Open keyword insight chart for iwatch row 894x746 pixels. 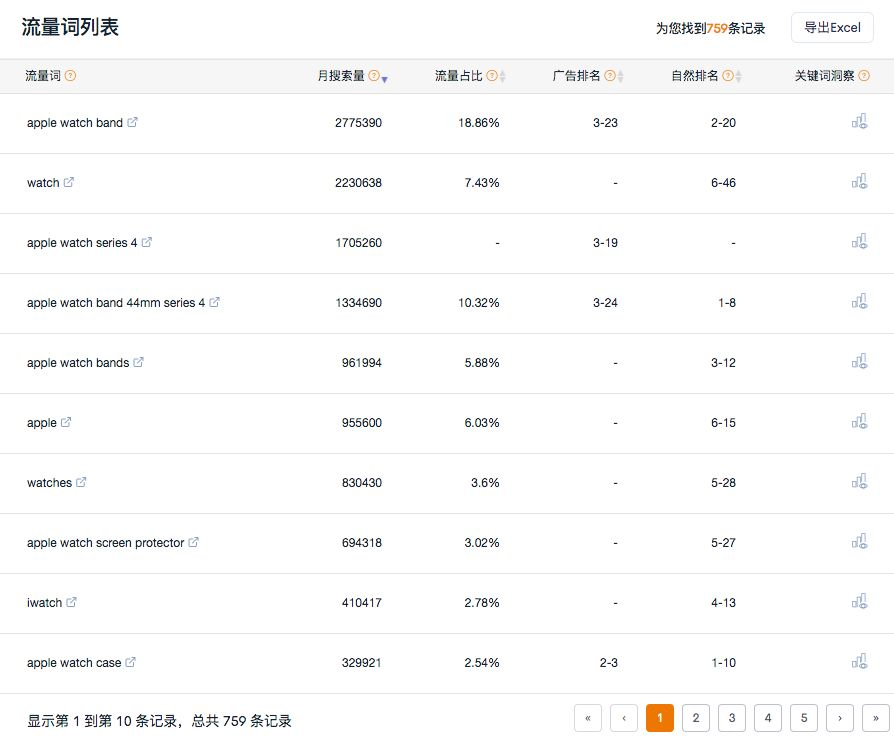pos(859,602)
